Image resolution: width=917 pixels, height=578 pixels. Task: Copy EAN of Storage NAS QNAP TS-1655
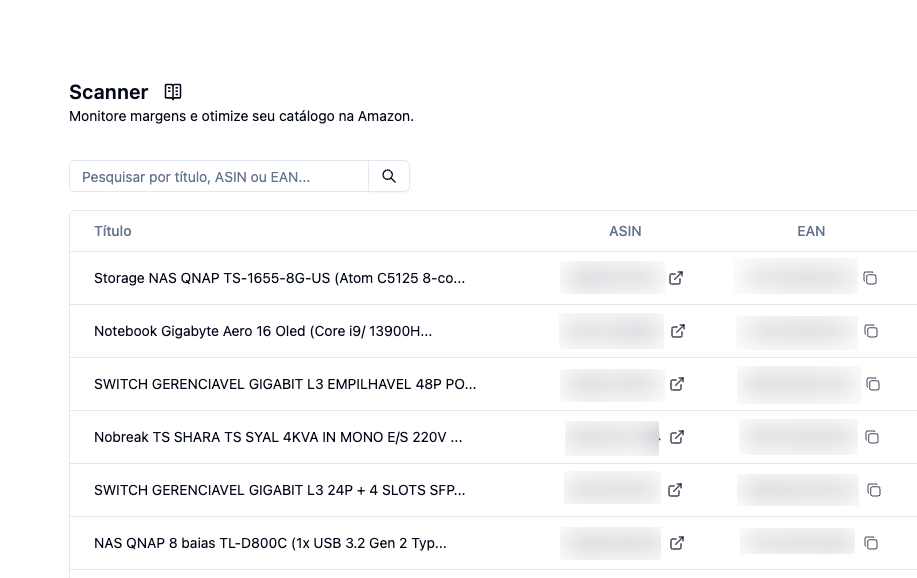[x=870, y=278]
